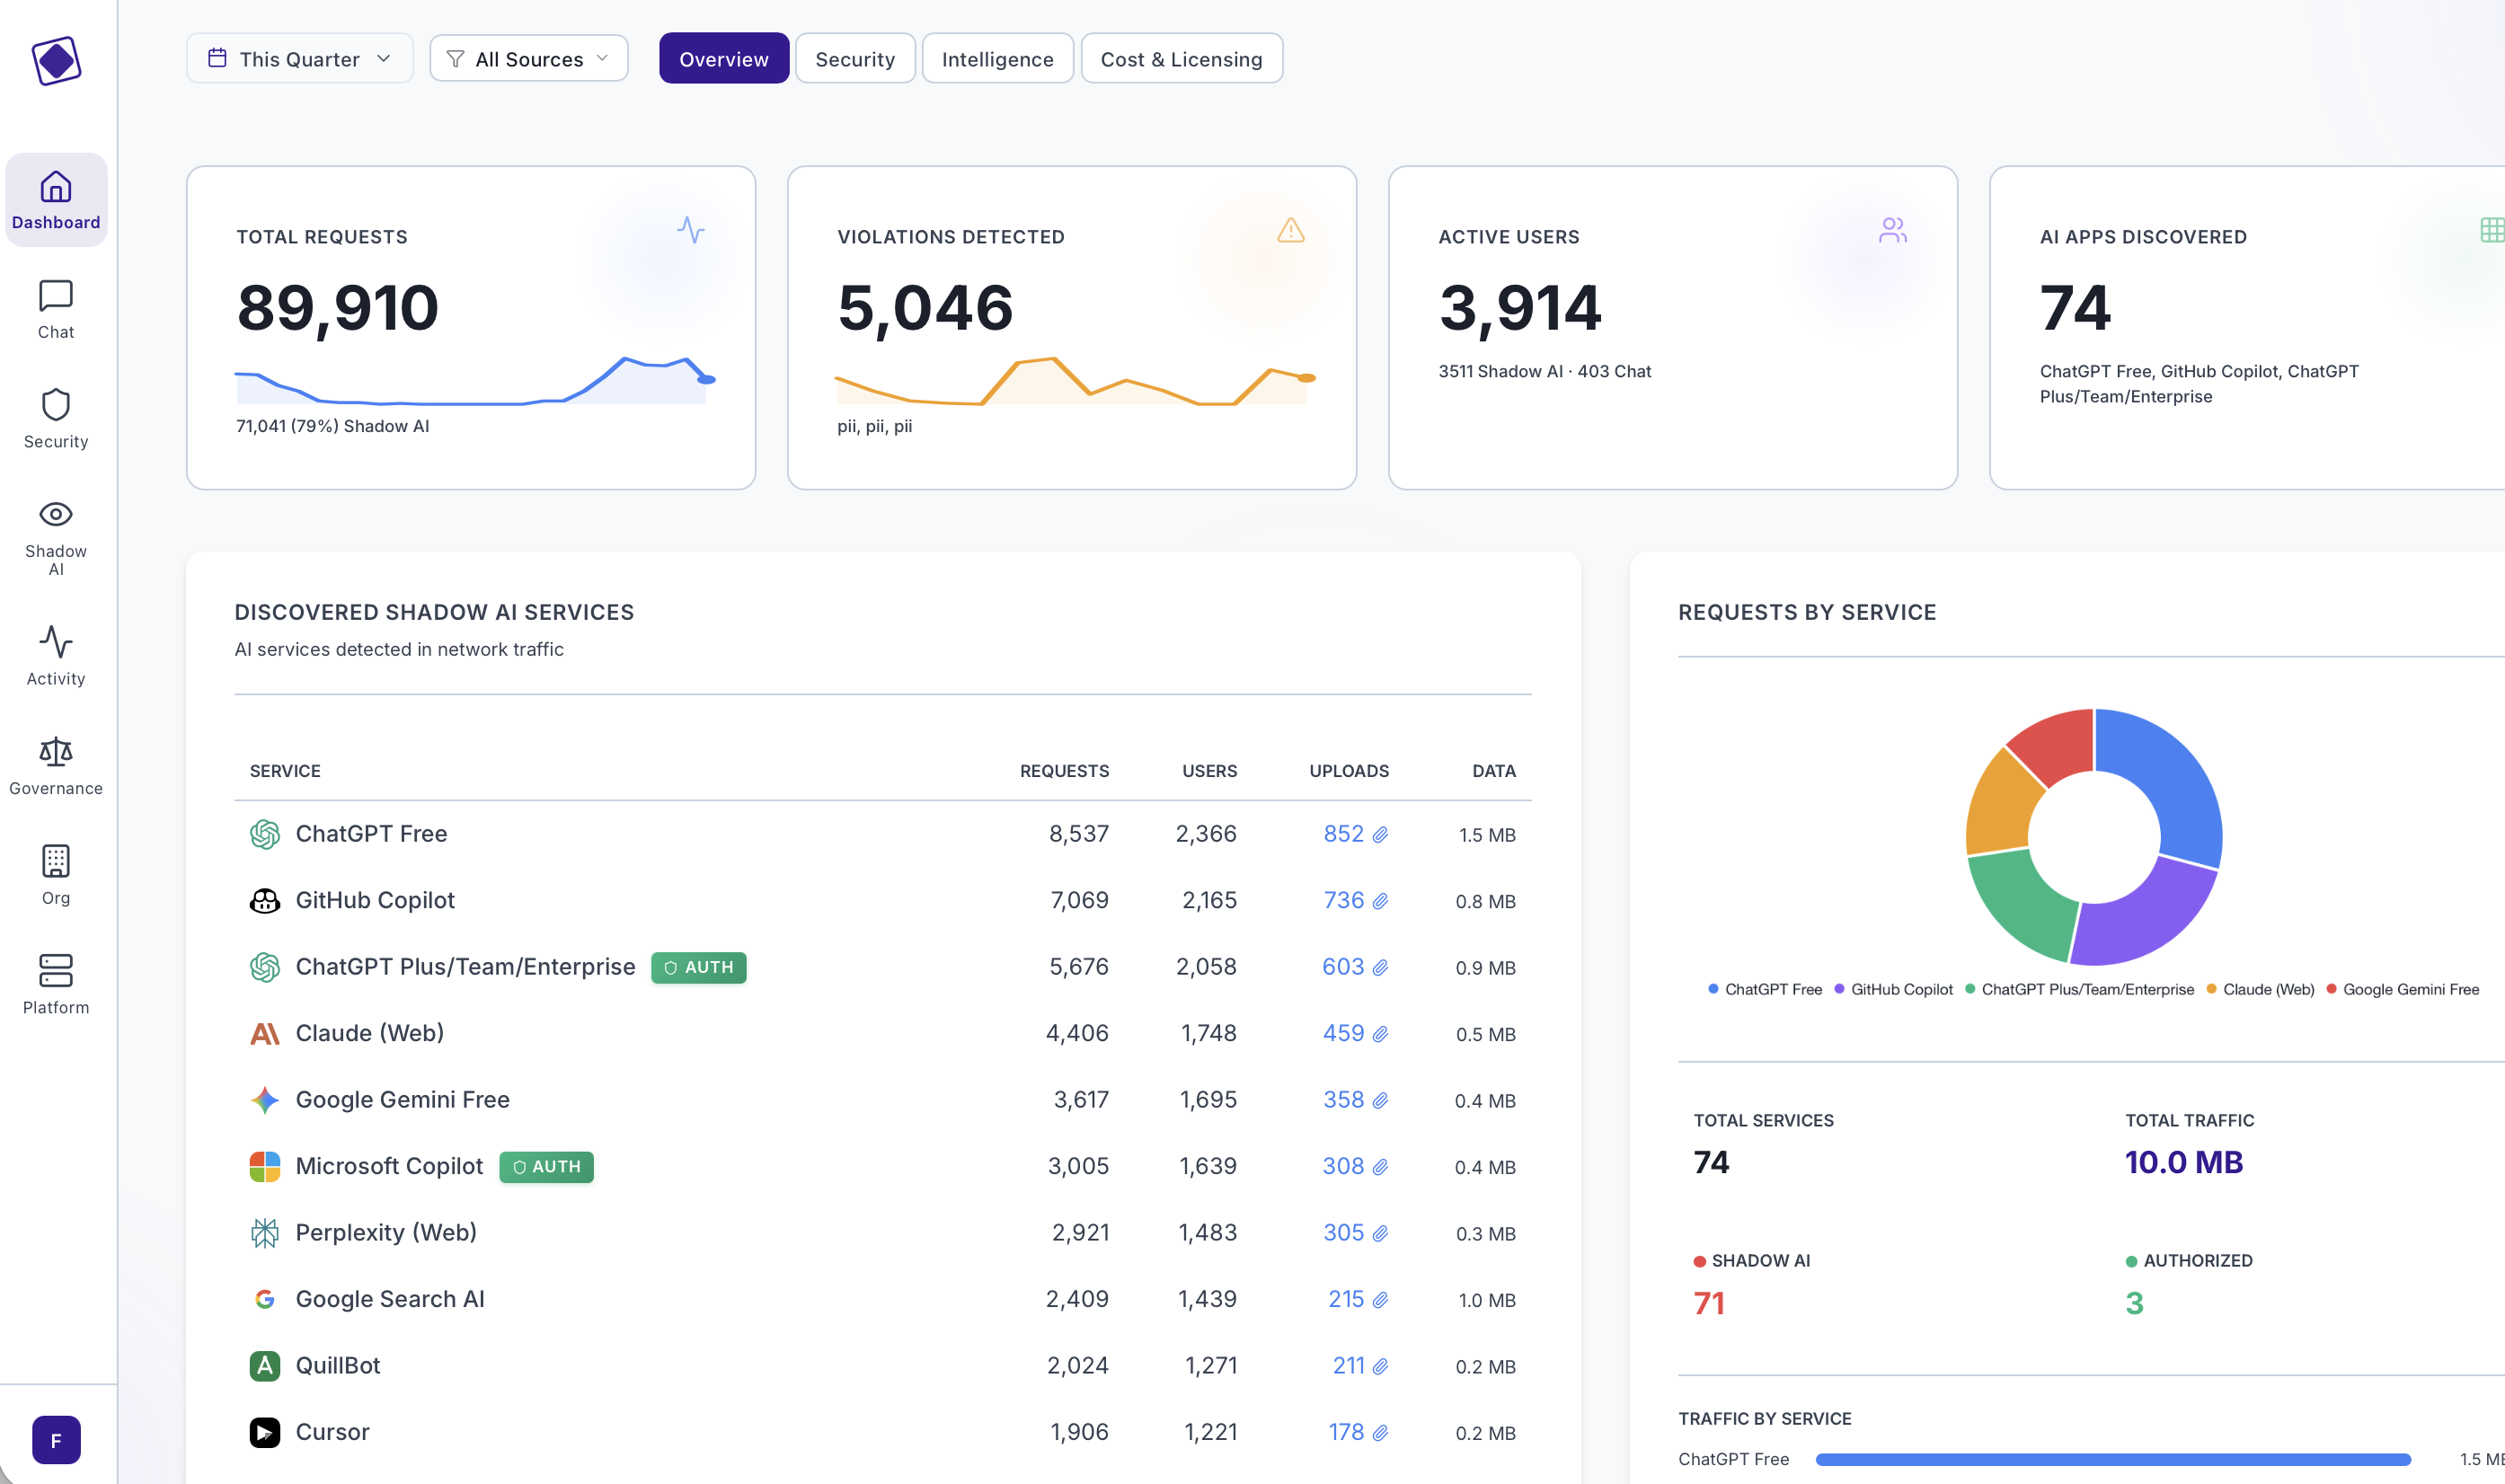The image size is (2505, 1484).
Task: Open Perplexity (Web) 305 uploads link
Action: coord(1355,1233)
